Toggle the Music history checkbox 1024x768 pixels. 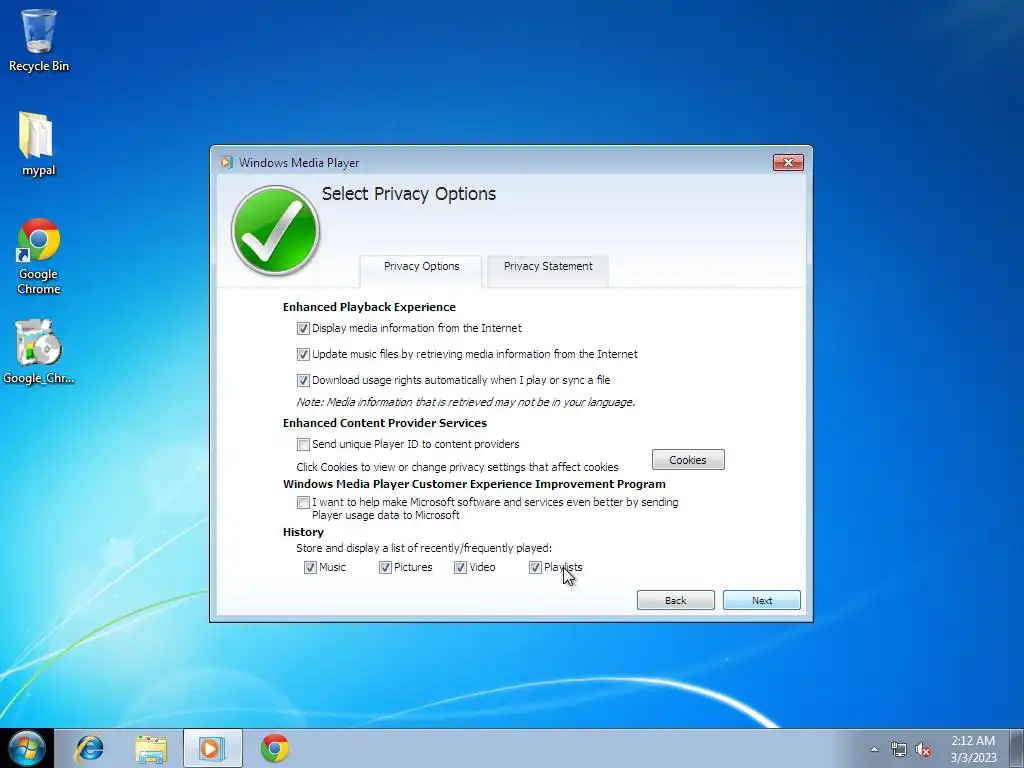pyautogui.click(x=310, y=568)
